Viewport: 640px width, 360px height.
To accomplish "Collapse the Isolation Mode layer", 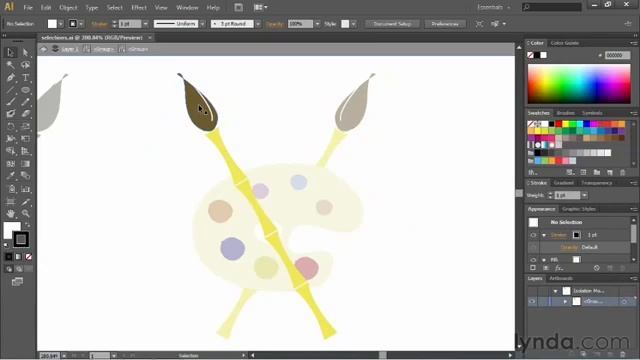I will point(555,291).
